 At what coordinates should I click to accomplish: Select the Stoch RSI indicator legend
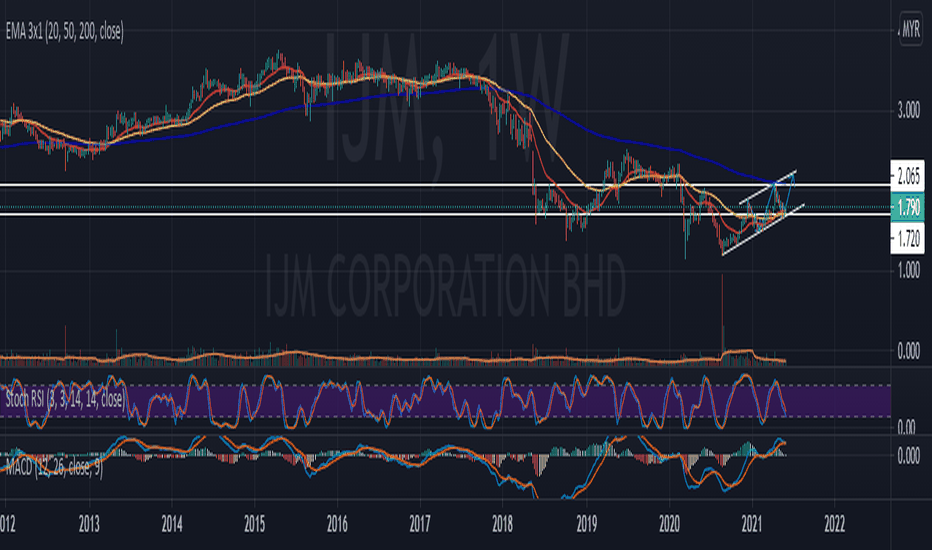(x=65, y=398)
